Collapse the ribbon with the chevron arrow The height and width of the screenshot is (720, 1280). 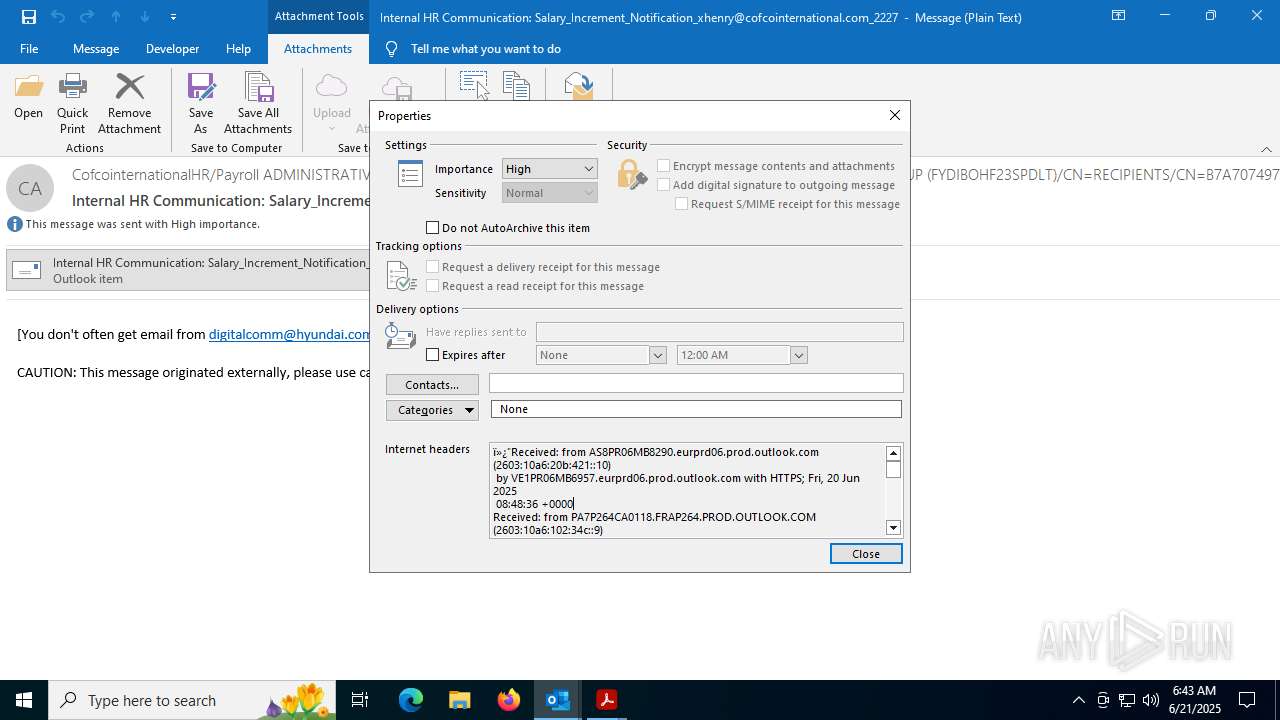coord(1266,149)
